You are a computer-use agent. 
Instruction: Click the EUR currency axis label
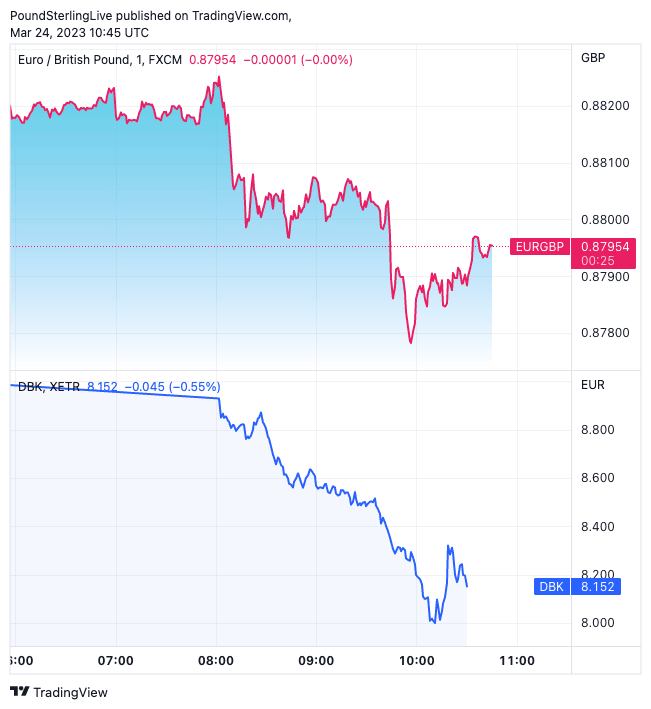click(x=593, y=385)
